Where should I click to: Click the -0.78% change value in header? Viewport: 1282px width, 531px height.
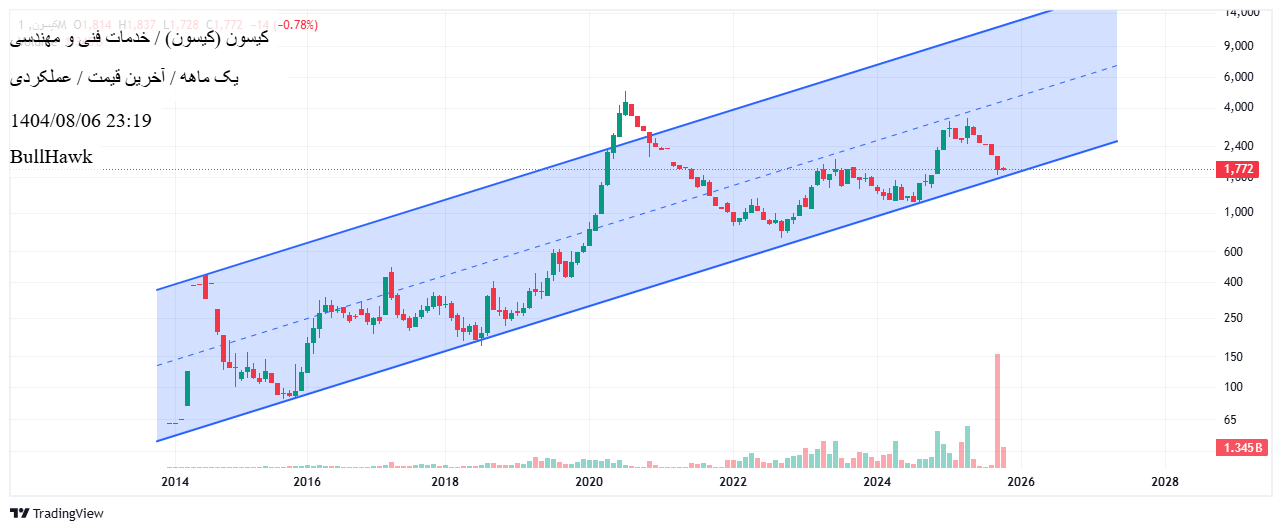point(297,24)
